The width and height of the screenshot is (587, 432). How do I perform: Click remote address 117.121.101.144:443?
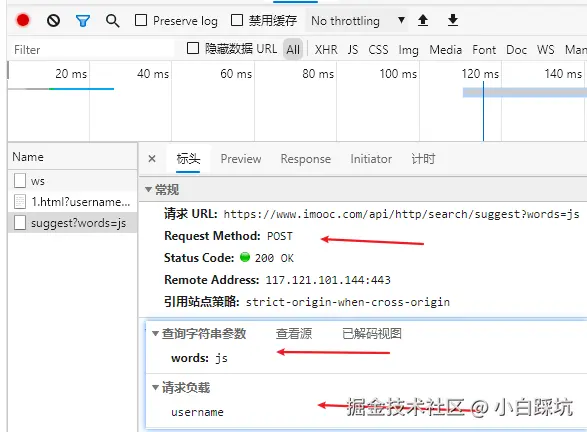328,280
